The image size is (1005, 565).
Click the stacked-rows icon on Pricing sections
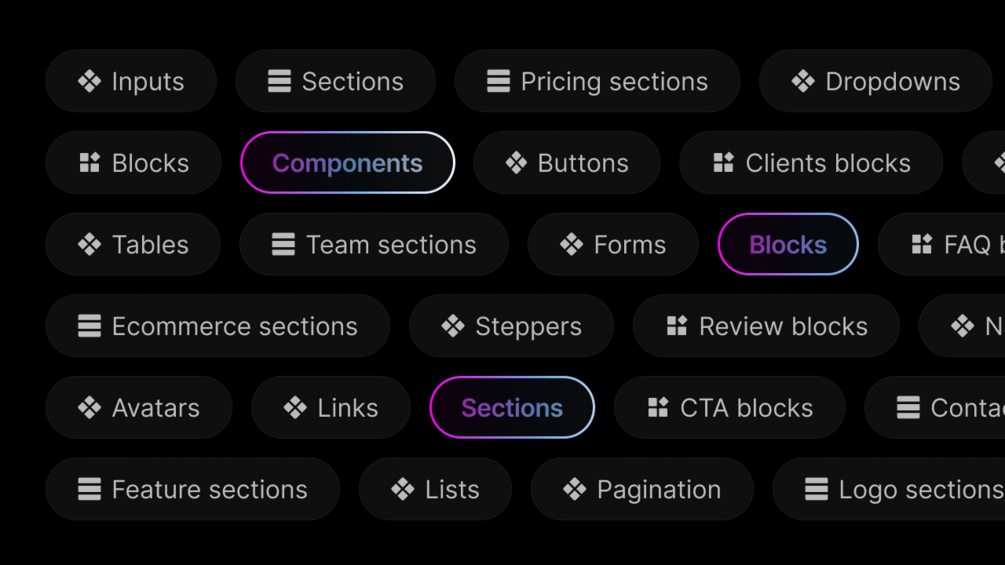[x=498, y=81]
